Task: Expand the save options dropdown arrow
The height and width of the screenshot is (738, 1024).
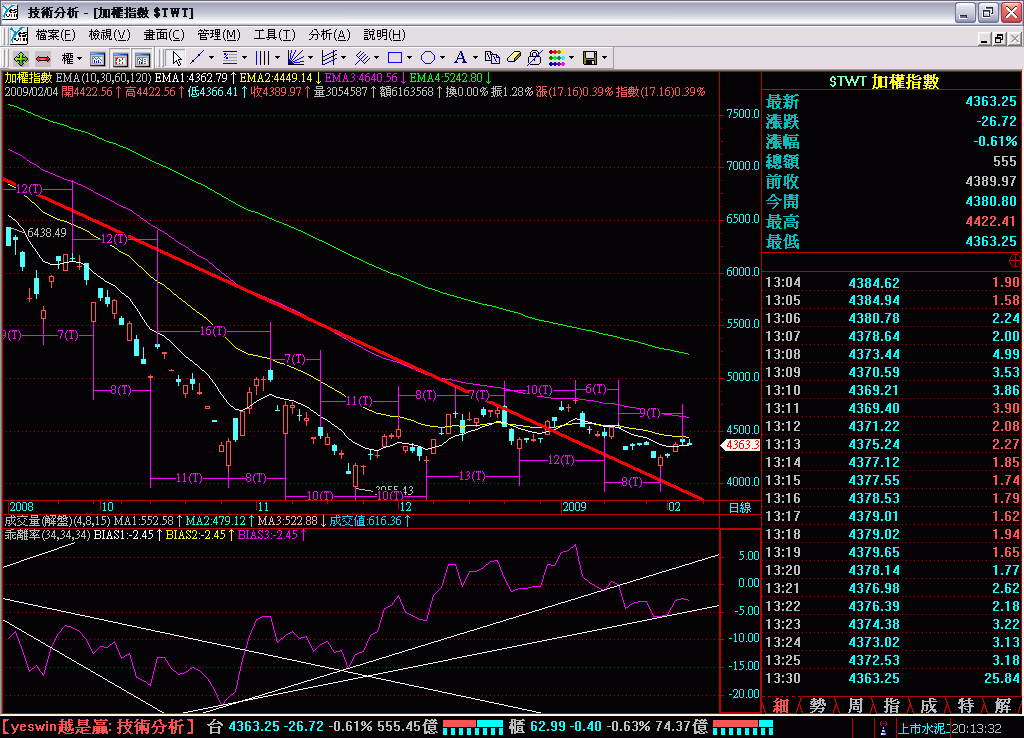Action: point(605,59)
